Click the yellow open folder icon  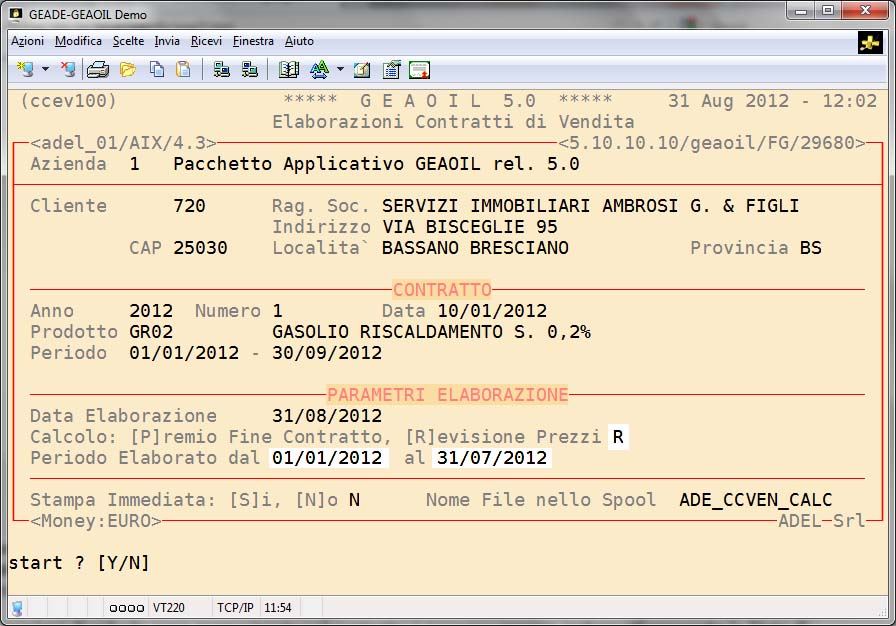coord(128,69)
